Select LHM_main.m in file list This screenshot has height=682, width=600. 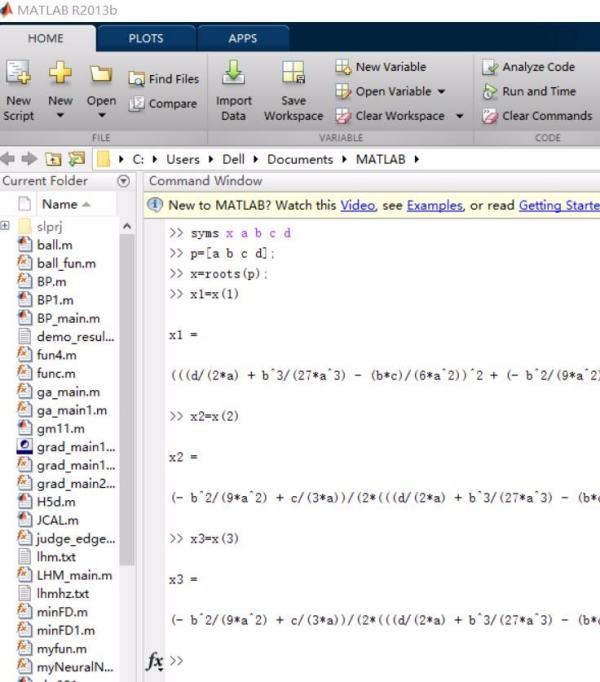[x=74, y=575]
